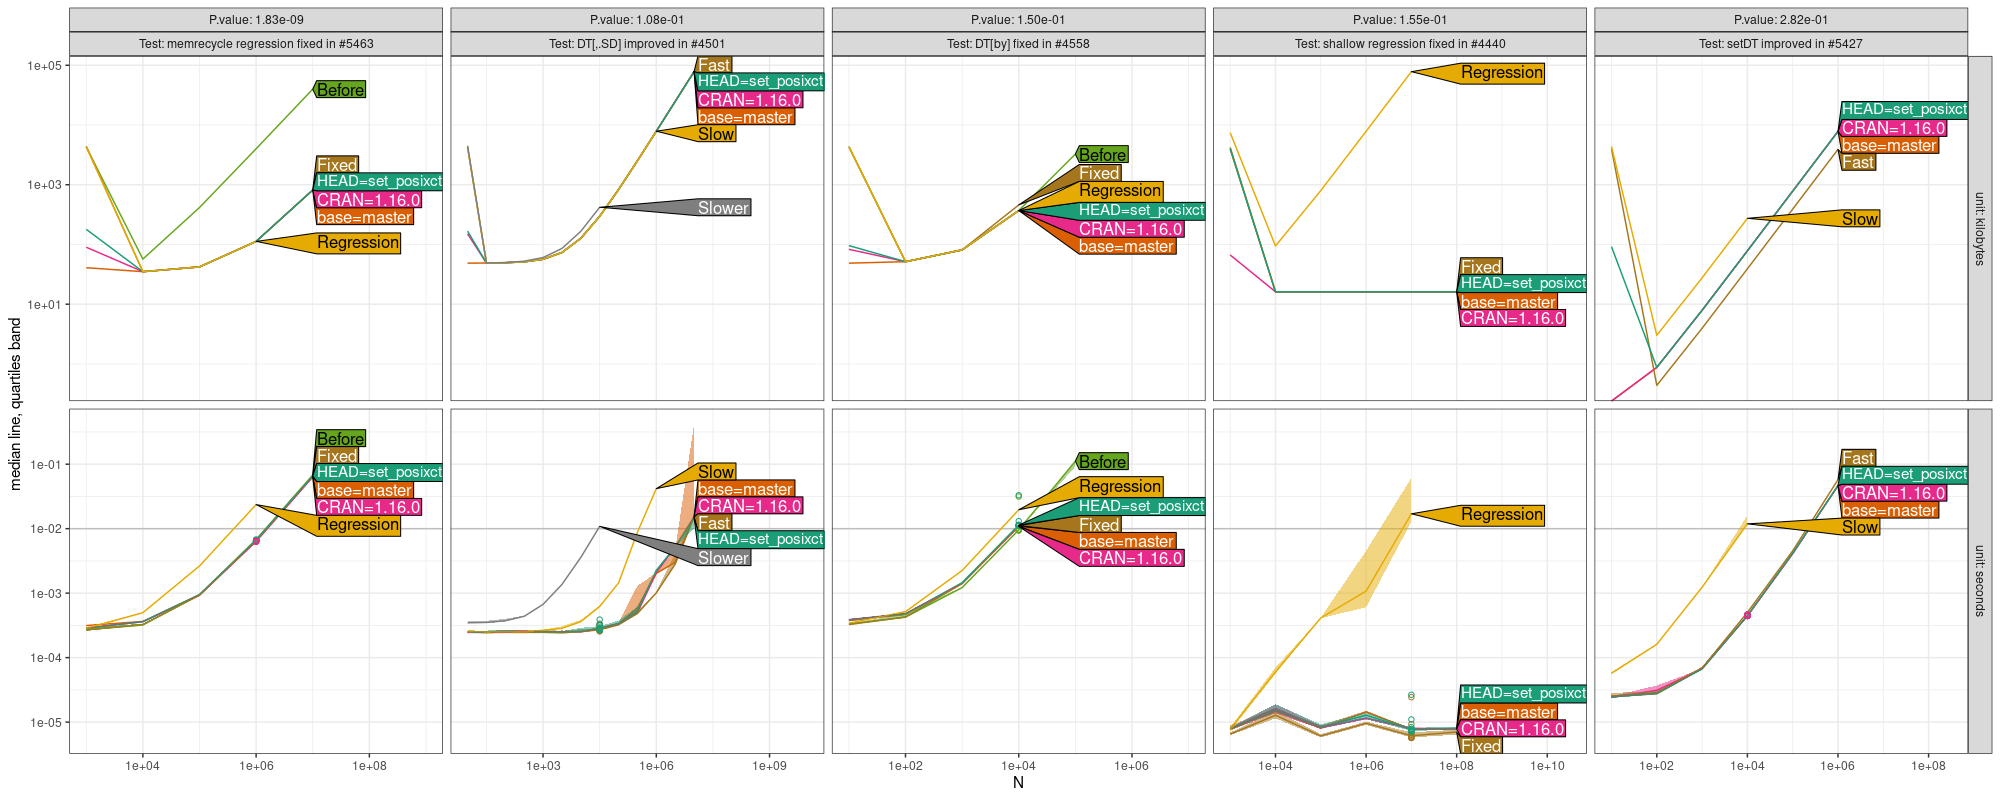This screenshot has height=800, width=2000.
Task: Click 'Regression' label in shallow seconds panel
Action: 1502,515
